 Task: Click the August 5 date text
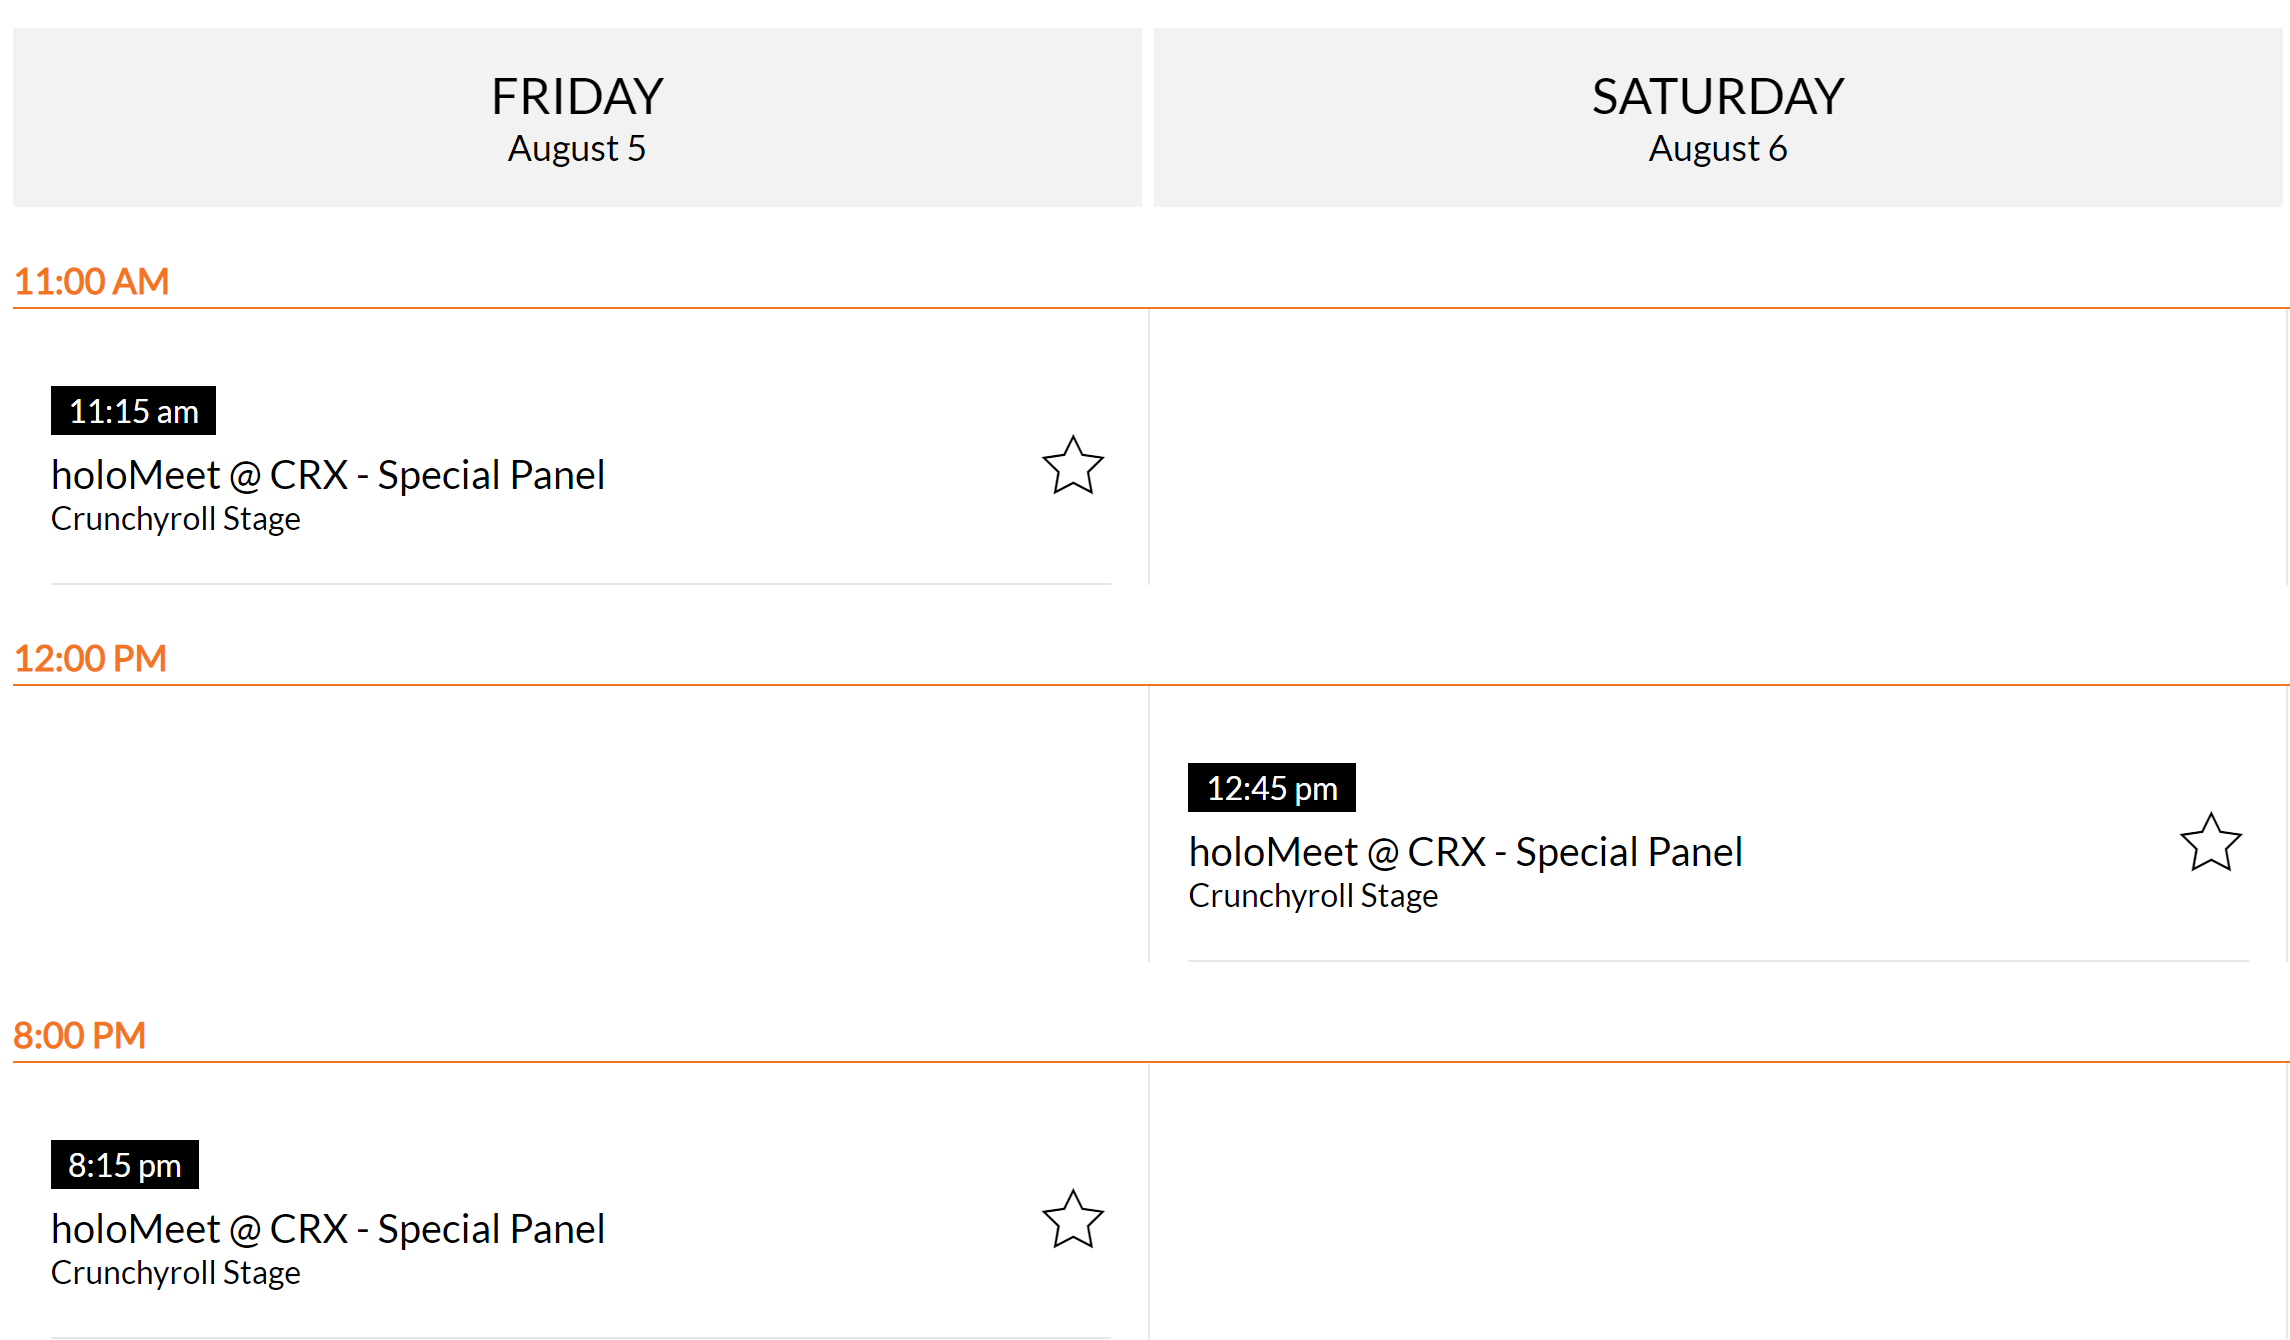[577, 149]
